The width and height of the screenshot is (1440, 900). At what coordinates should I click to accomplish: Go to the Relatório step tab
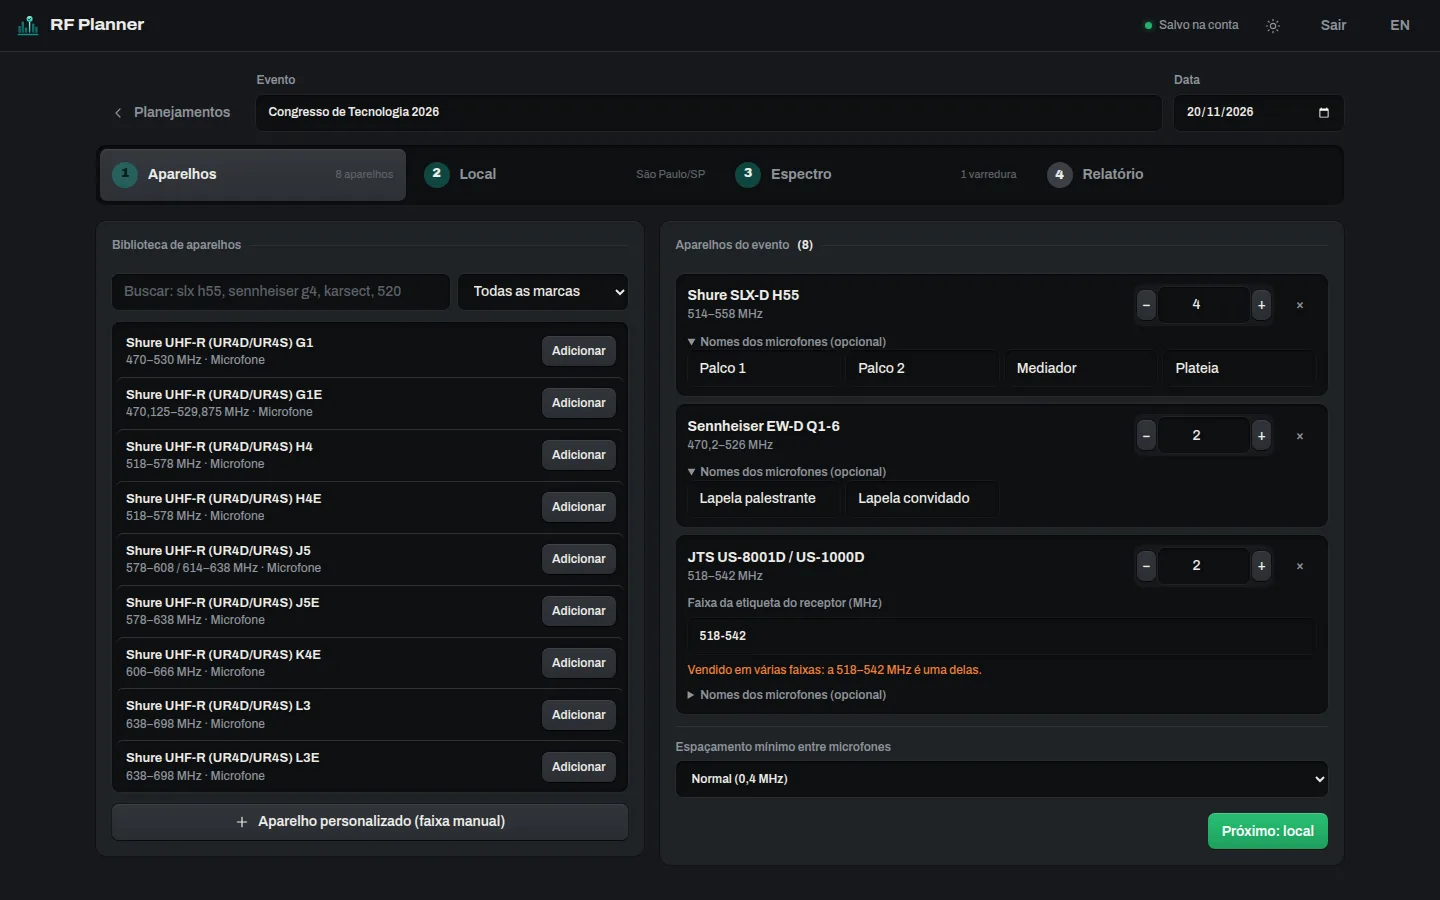[x=1187, y=174]
